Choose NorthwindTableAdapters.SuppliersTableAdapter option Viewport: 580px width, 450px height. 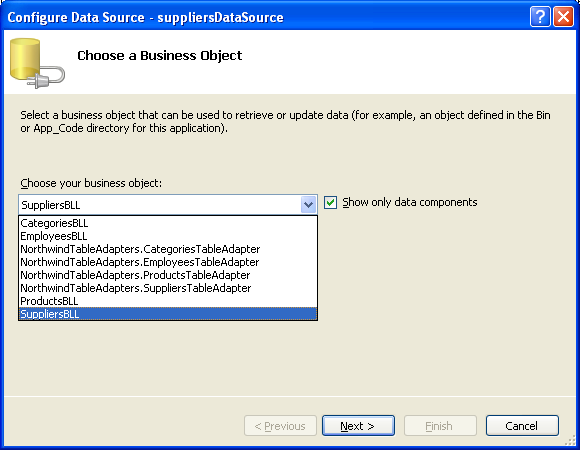click(168, 288)
